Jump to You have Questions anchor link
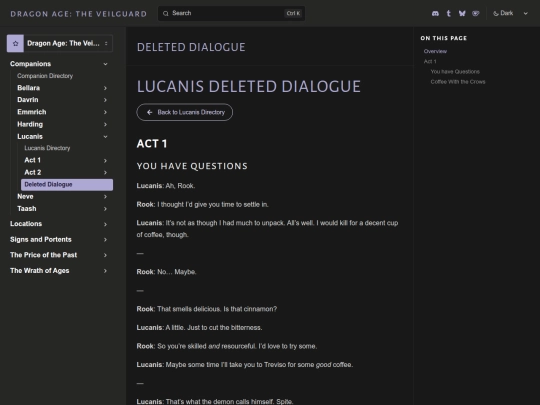Image resolution: width=540 pixels, height=405 pixels. (x=455, y=72)
